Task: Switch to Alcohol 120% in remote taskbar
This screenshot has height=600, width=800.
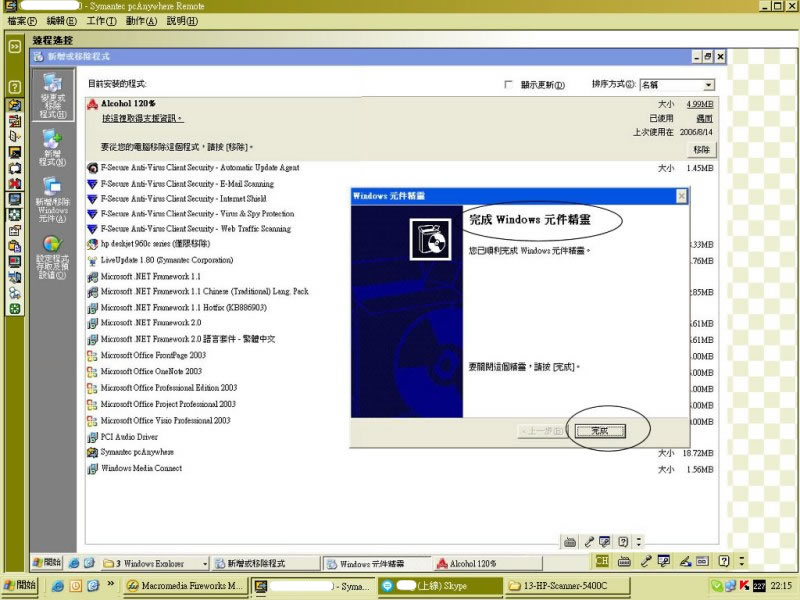Action: coord(487,564)
